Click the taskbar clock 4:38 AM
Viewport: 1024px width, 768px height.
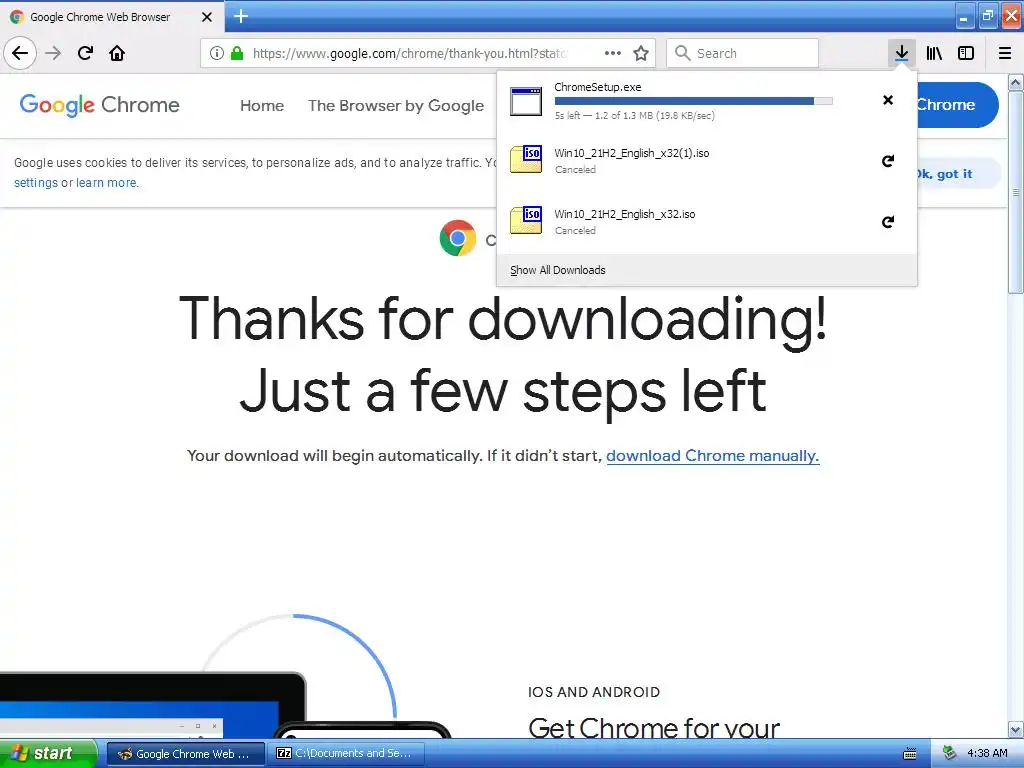coord(987,754)
